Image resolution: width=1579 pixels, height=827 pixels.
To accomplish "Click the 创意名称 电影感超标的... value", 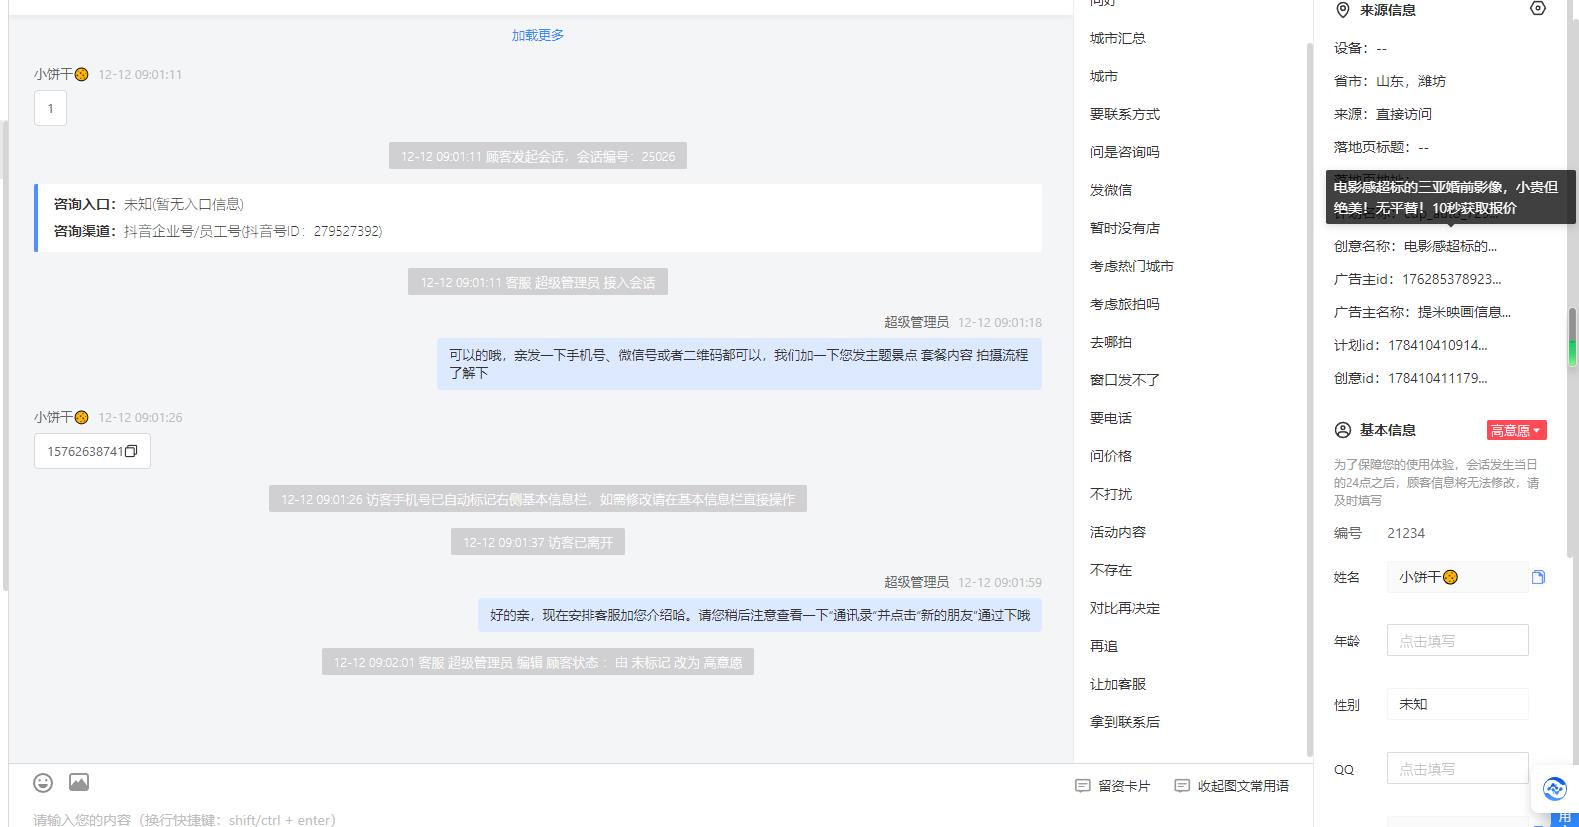I will [1450, 246].
